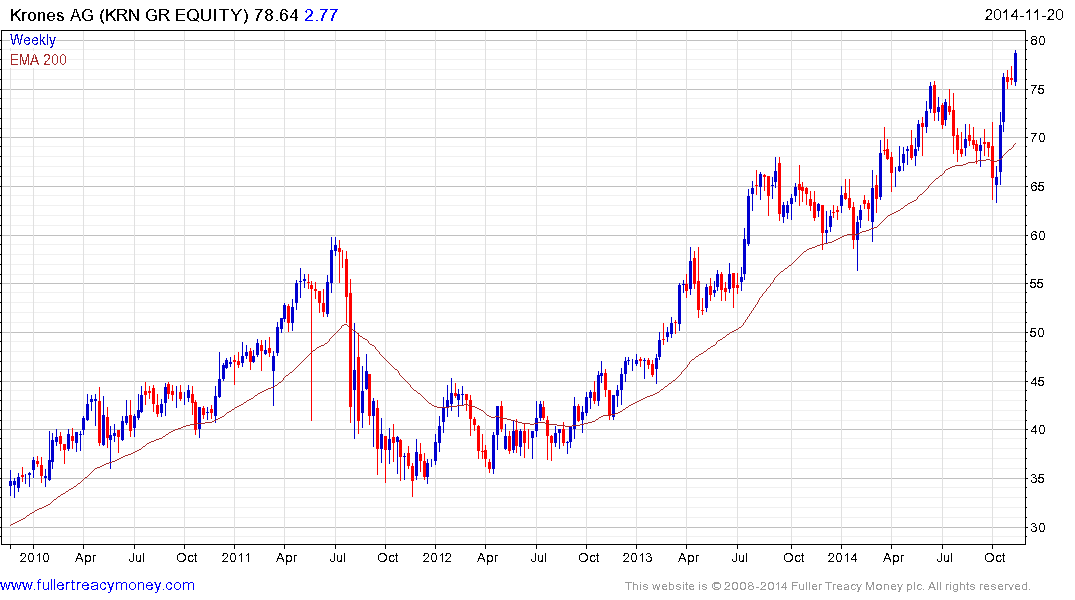Screen dimensions: 1075x600
Task: Click the Apr label following 2013
Action: 688,557
